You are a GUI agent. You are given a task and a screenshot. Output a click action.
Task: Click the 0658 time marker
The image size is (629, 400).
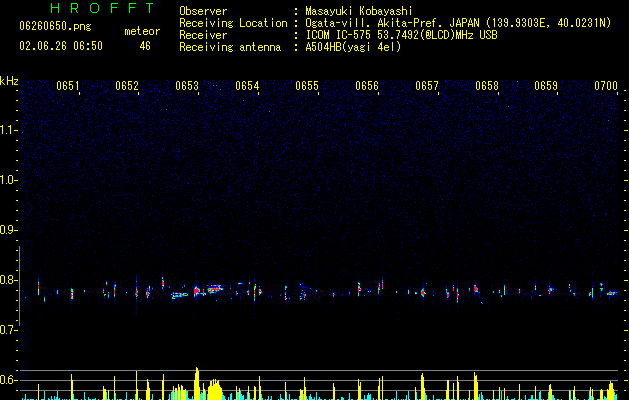point(487,86)
